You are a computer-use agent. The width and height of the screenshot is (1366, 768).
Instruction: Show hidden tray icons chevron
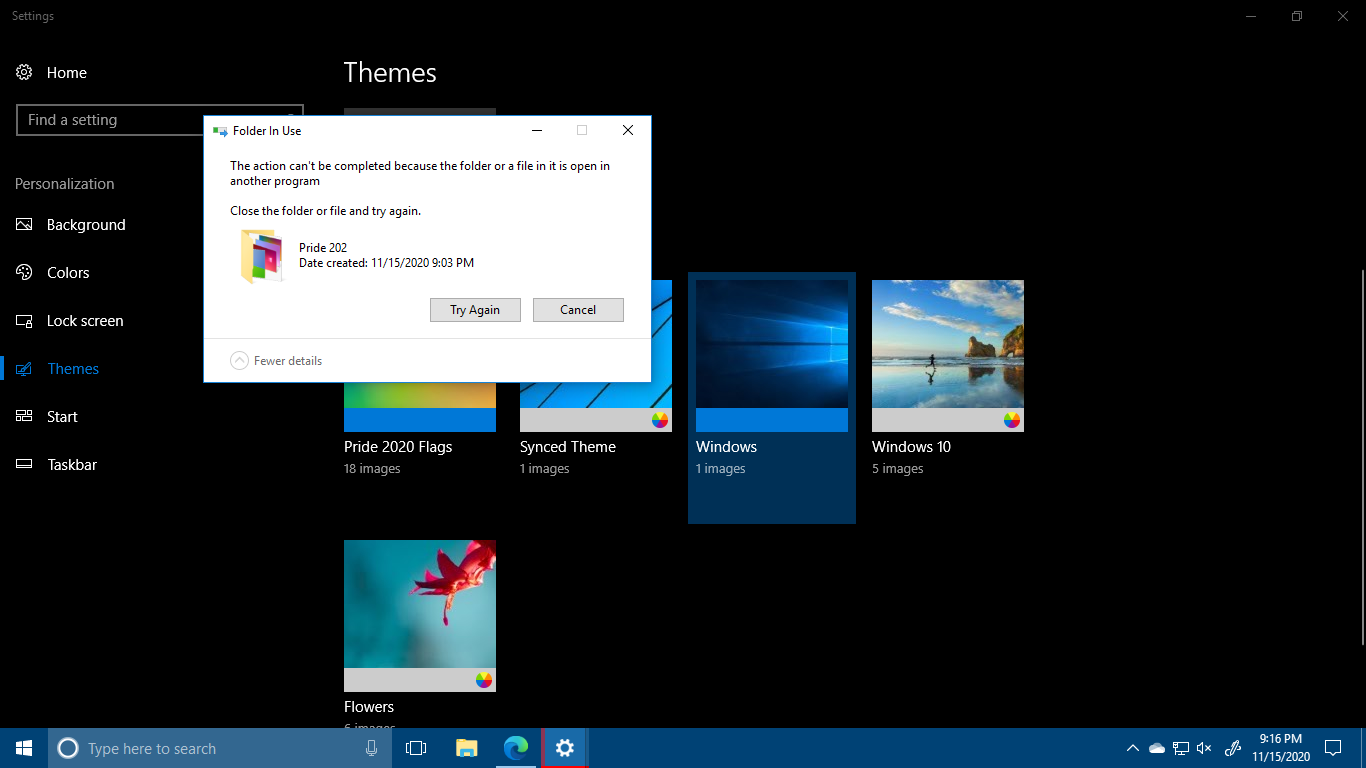click(x=1133, y=748)
